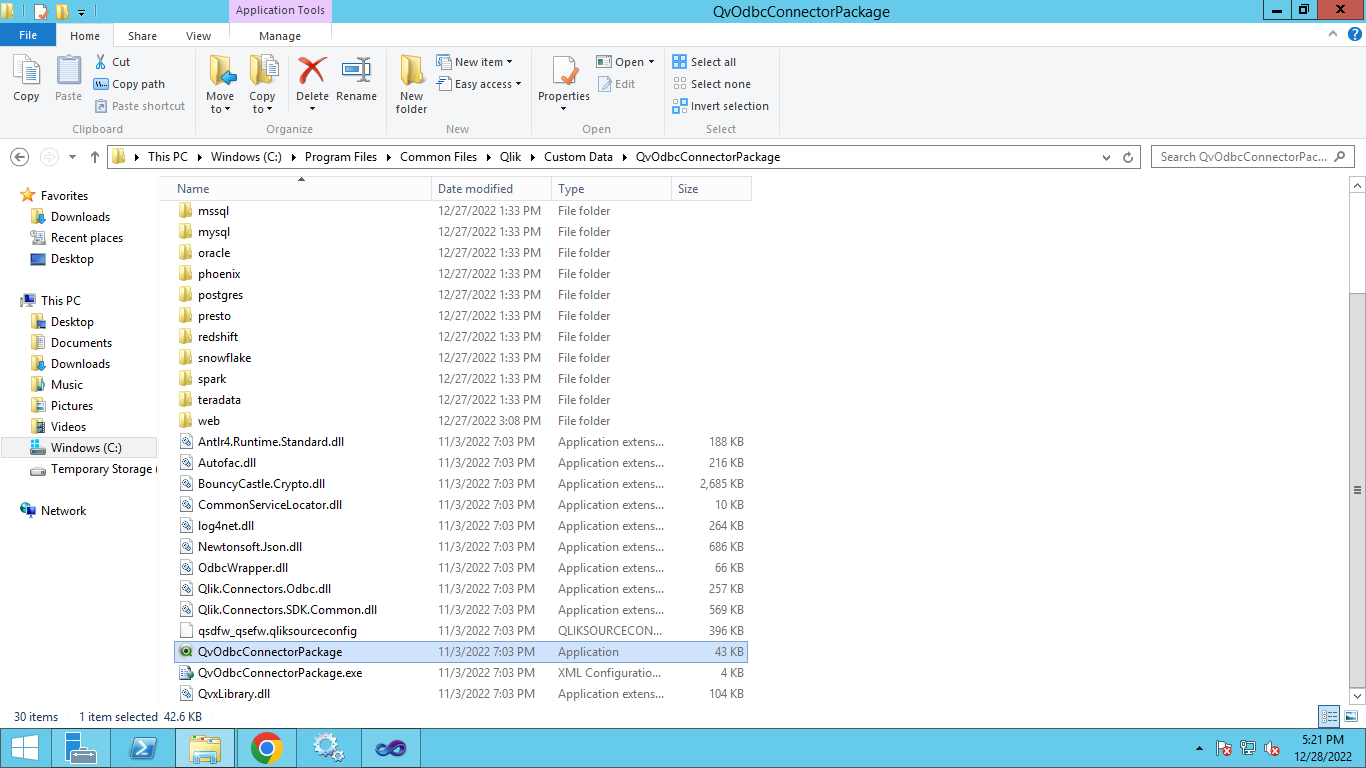Screen dimensions: 1366x768
Task: Click Copy path in the ribbon
Action: tap(129, 84)
